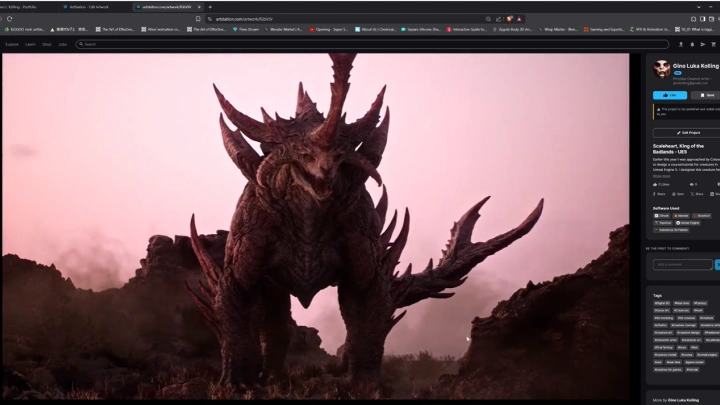Viewport: 720px width, 405px height.
Task: Click the Gino Luka Kolling avatar
Action: [x=662, y=69]
